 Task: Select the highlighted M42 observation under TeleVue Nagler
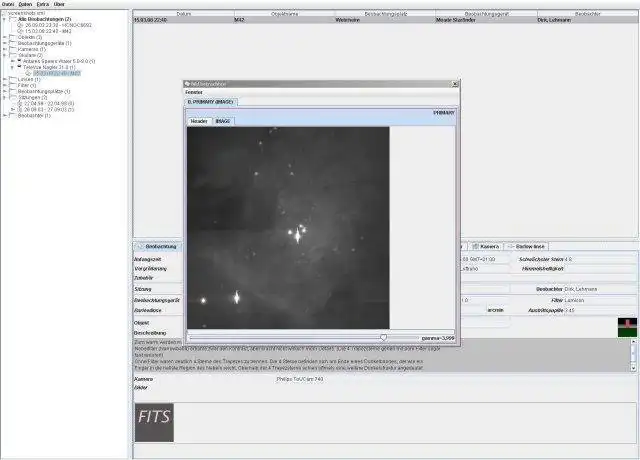[57, 73]
